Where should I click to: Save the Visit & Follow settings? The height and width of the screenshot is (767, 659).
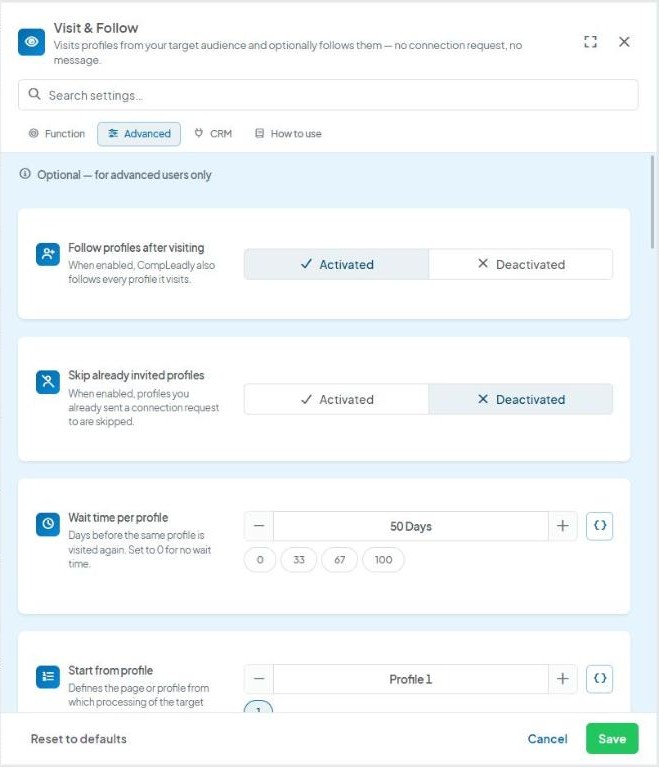612,739
